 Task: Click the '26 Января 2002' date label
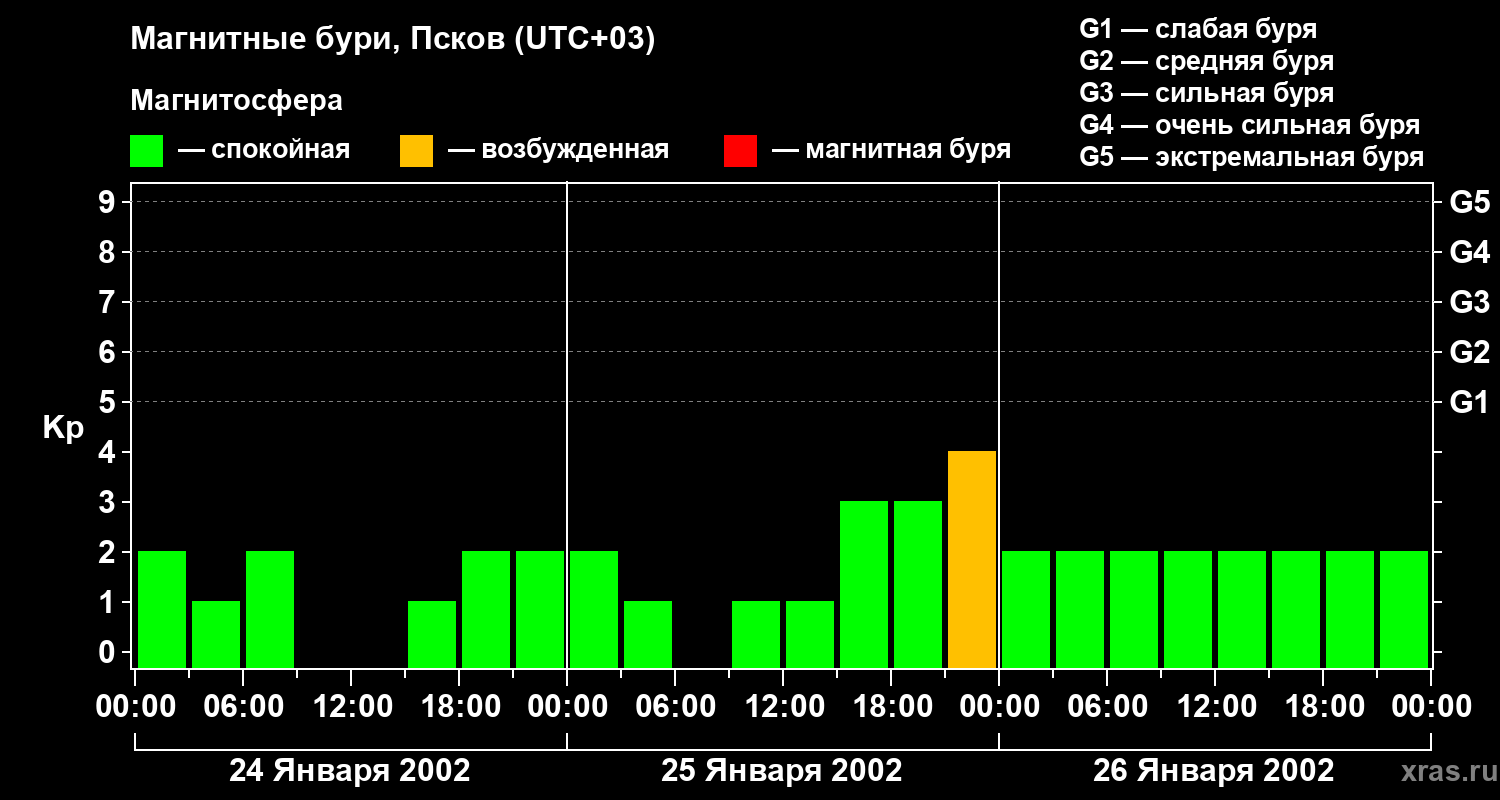(x=1214, y=771)
